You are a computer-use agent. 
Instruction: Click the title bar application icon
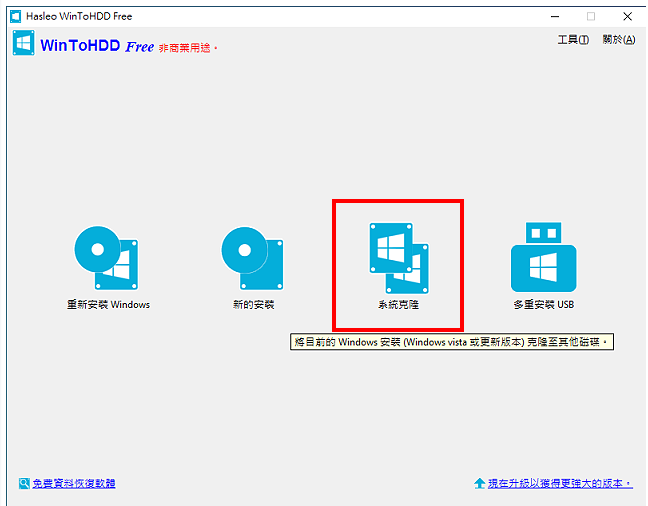(x=16, y=17)
